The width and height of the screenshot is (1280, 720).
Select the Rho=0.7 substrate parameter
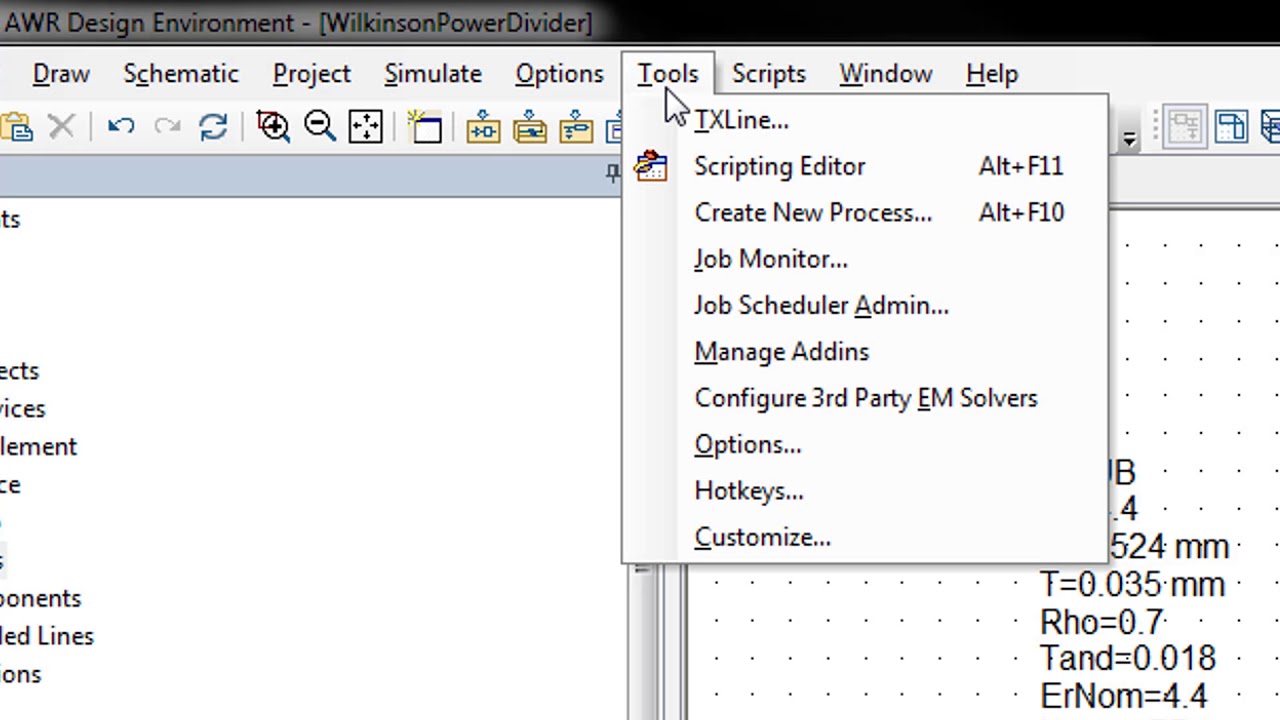(x=1101, y=622)
